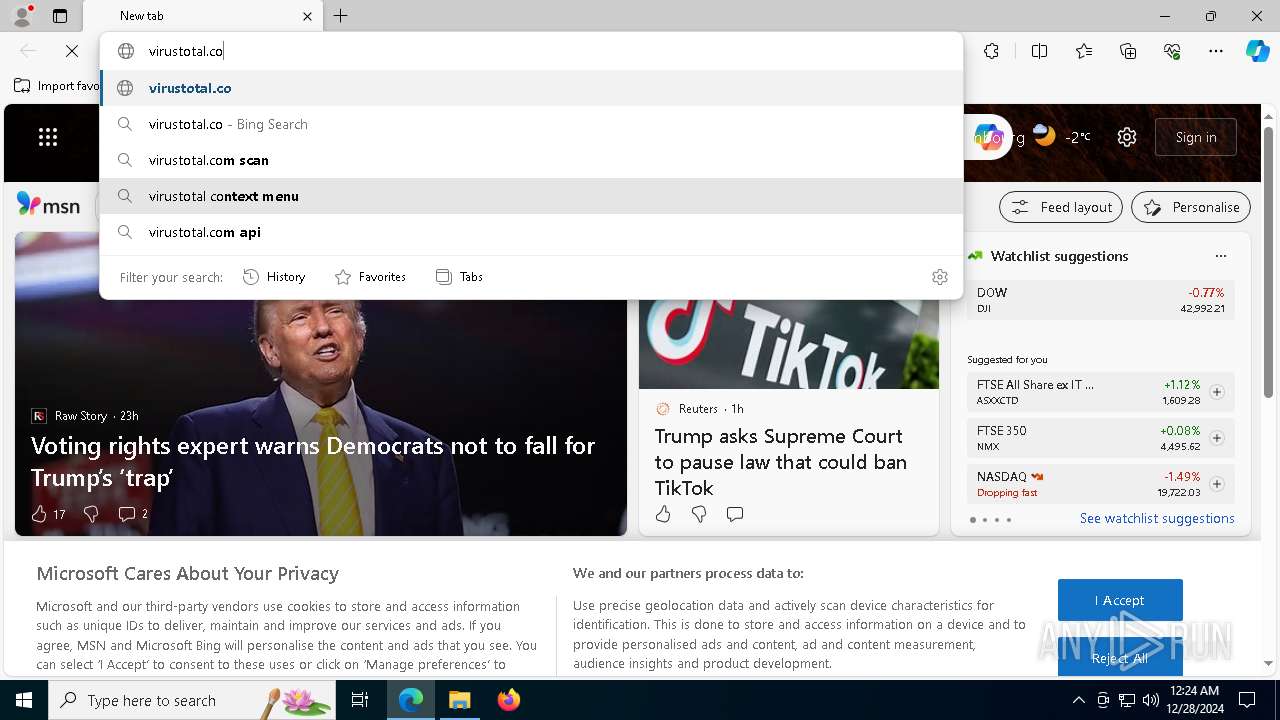The image size is (1280, 720).
Task: Click Reject All cookies button
Action: 1120,658
